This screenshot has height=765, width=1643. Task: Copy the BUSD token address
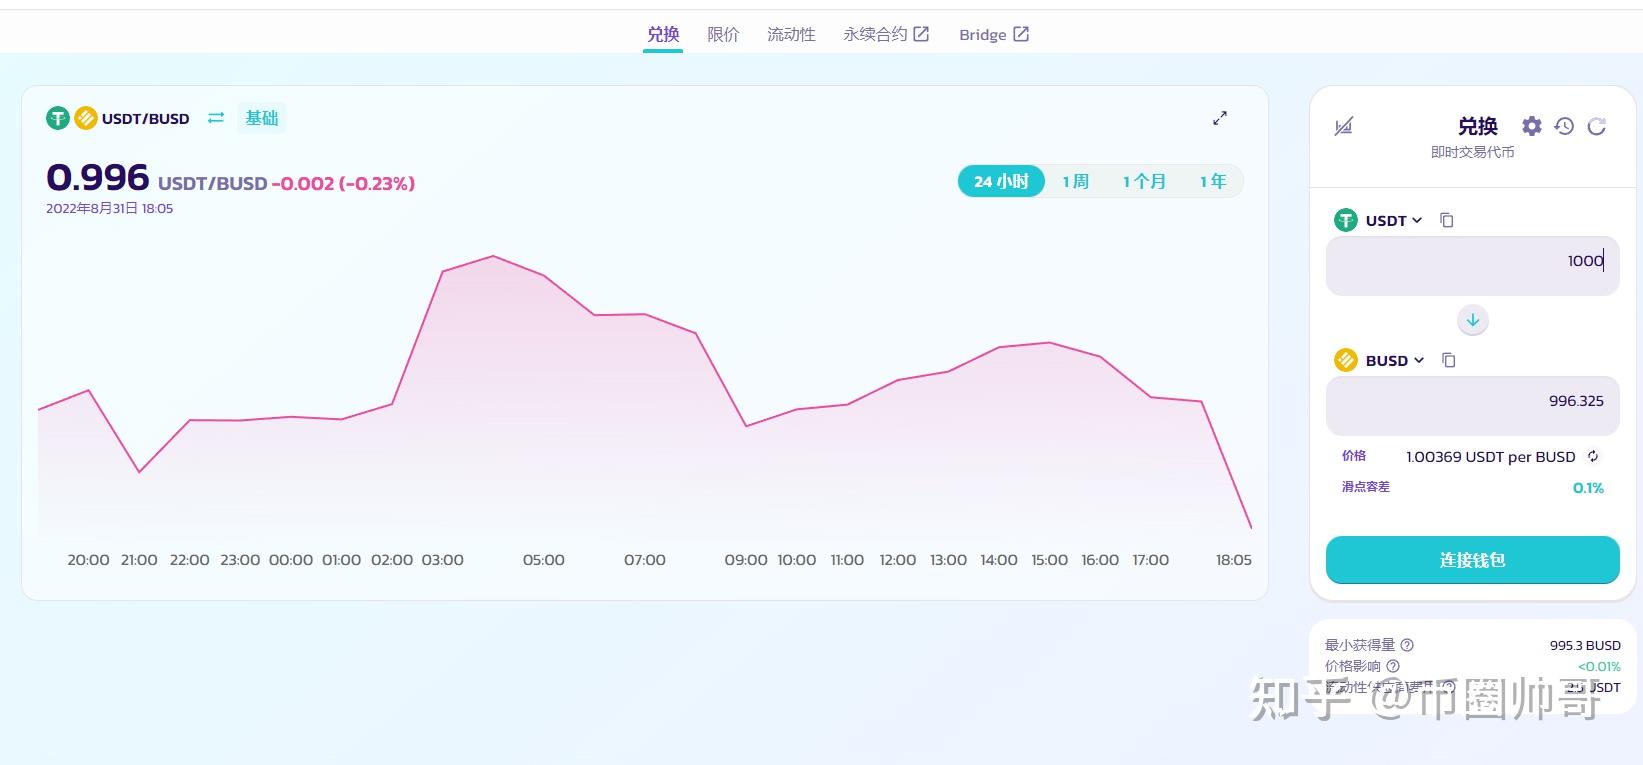(x=1449, y=360)
